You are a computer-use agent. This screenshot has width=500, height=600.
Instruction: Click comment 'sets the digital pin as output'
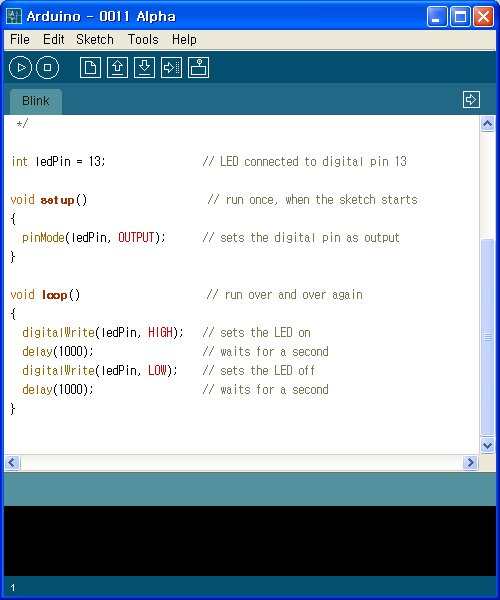click(301, 238)
